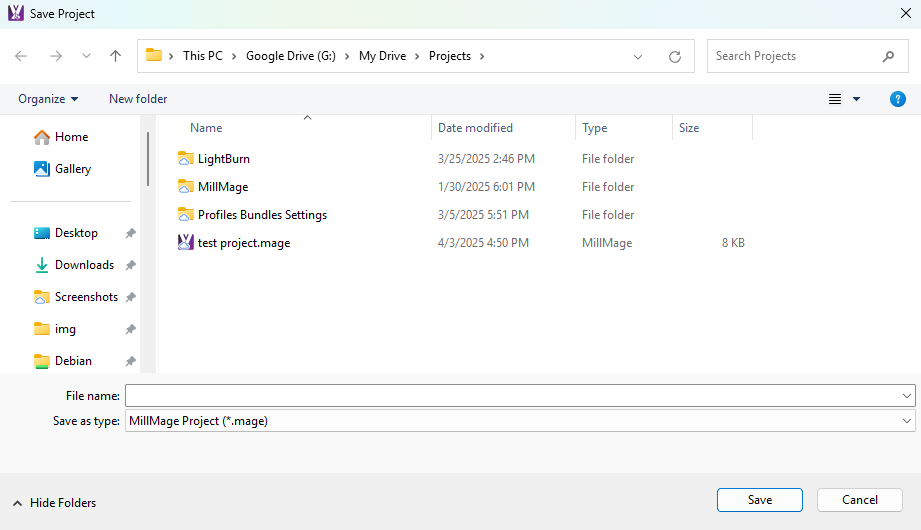This screenshot has width=921, height=530.
Task: Unpin the Desktop quick access pin
Action: [130, 233]
